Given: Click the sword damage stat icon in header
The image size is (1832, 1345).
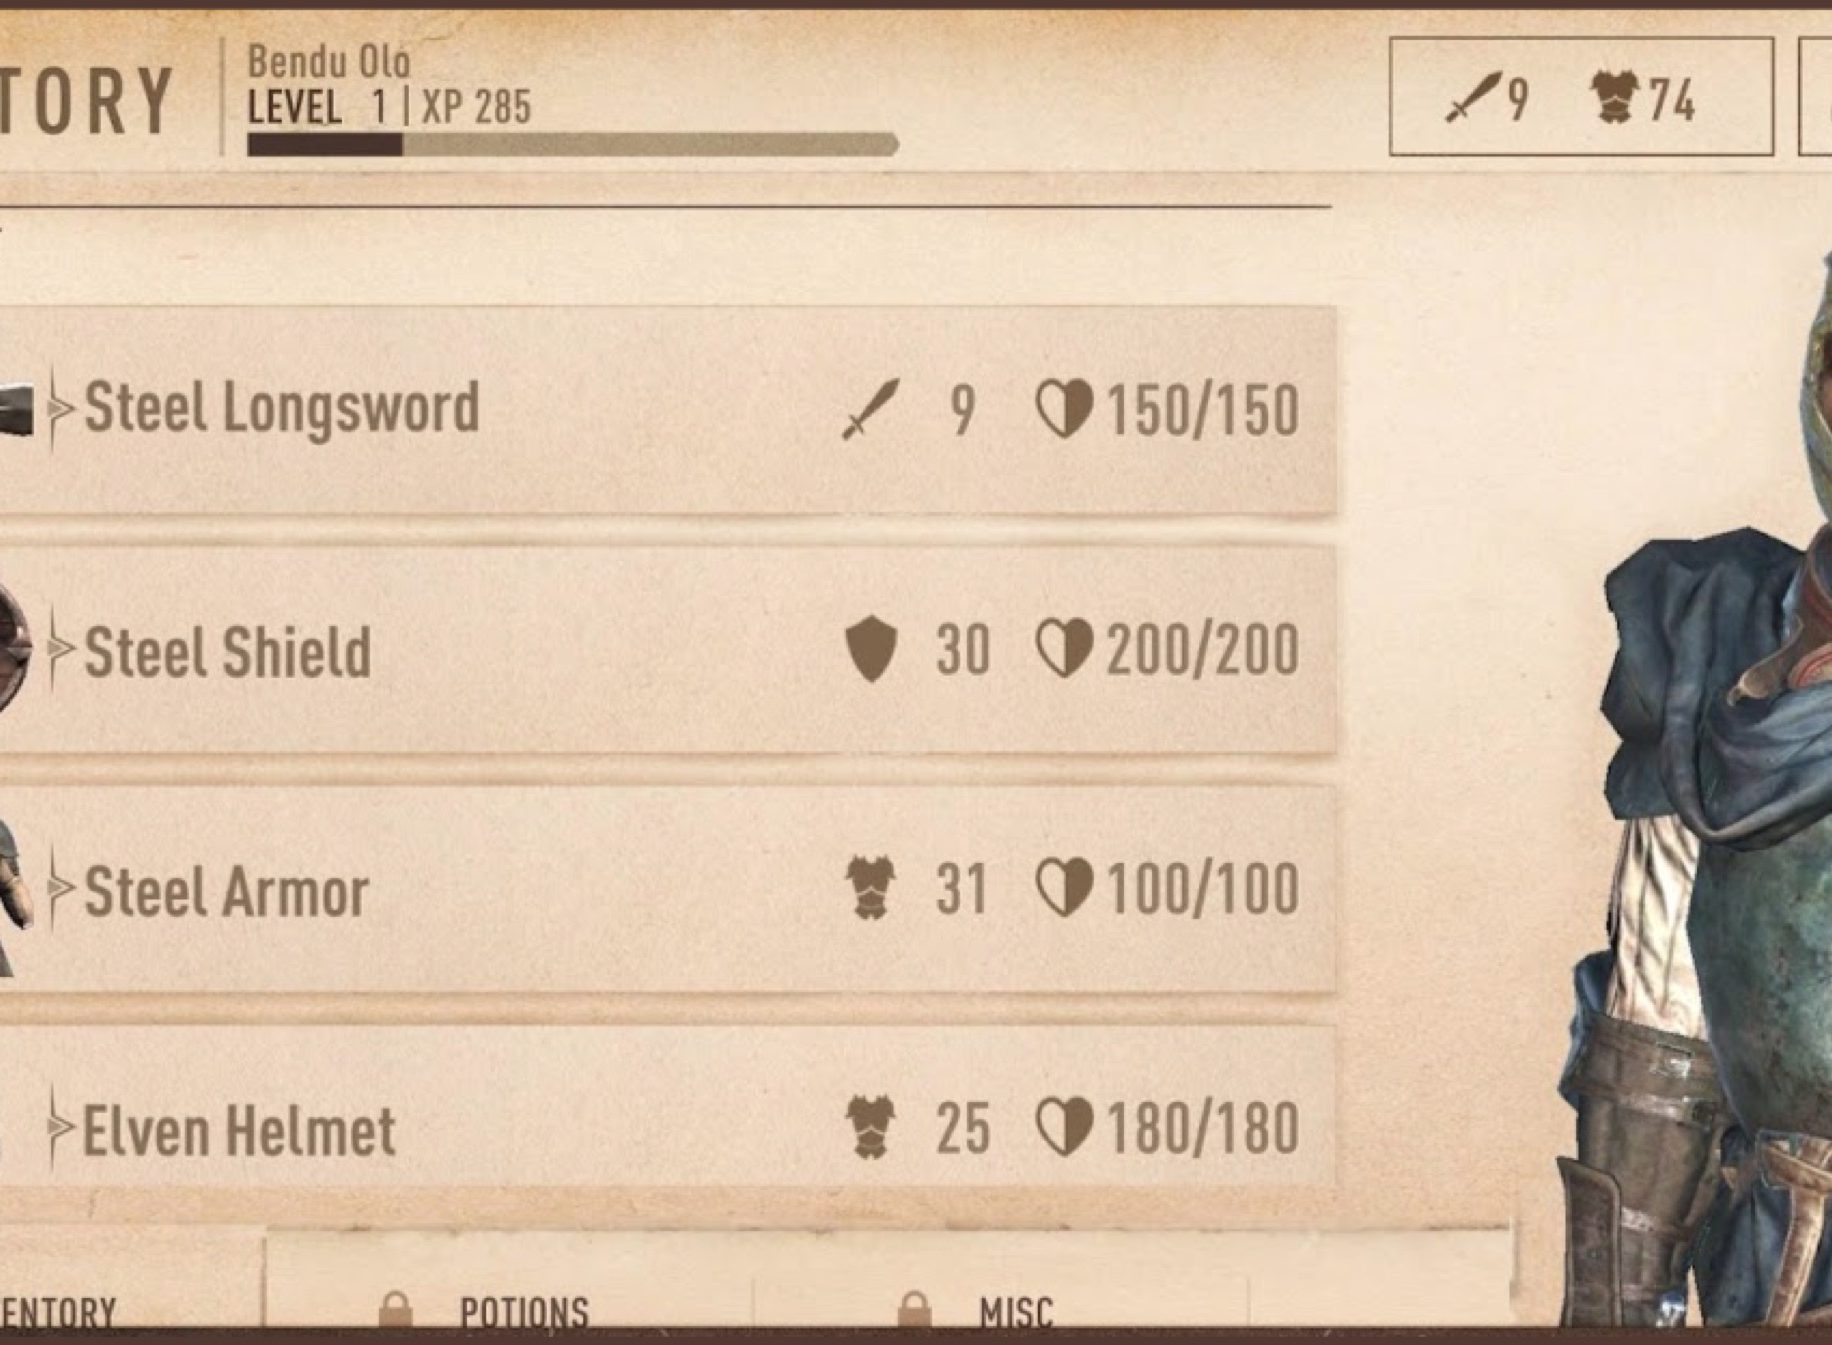Looking at the screenshot, I should coord(1473,98).
